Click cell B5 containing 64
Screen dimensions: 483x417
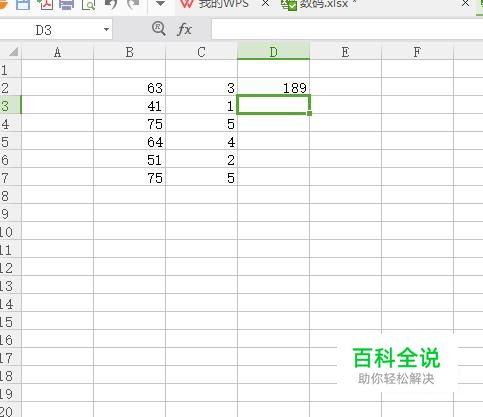click(129, 142)
